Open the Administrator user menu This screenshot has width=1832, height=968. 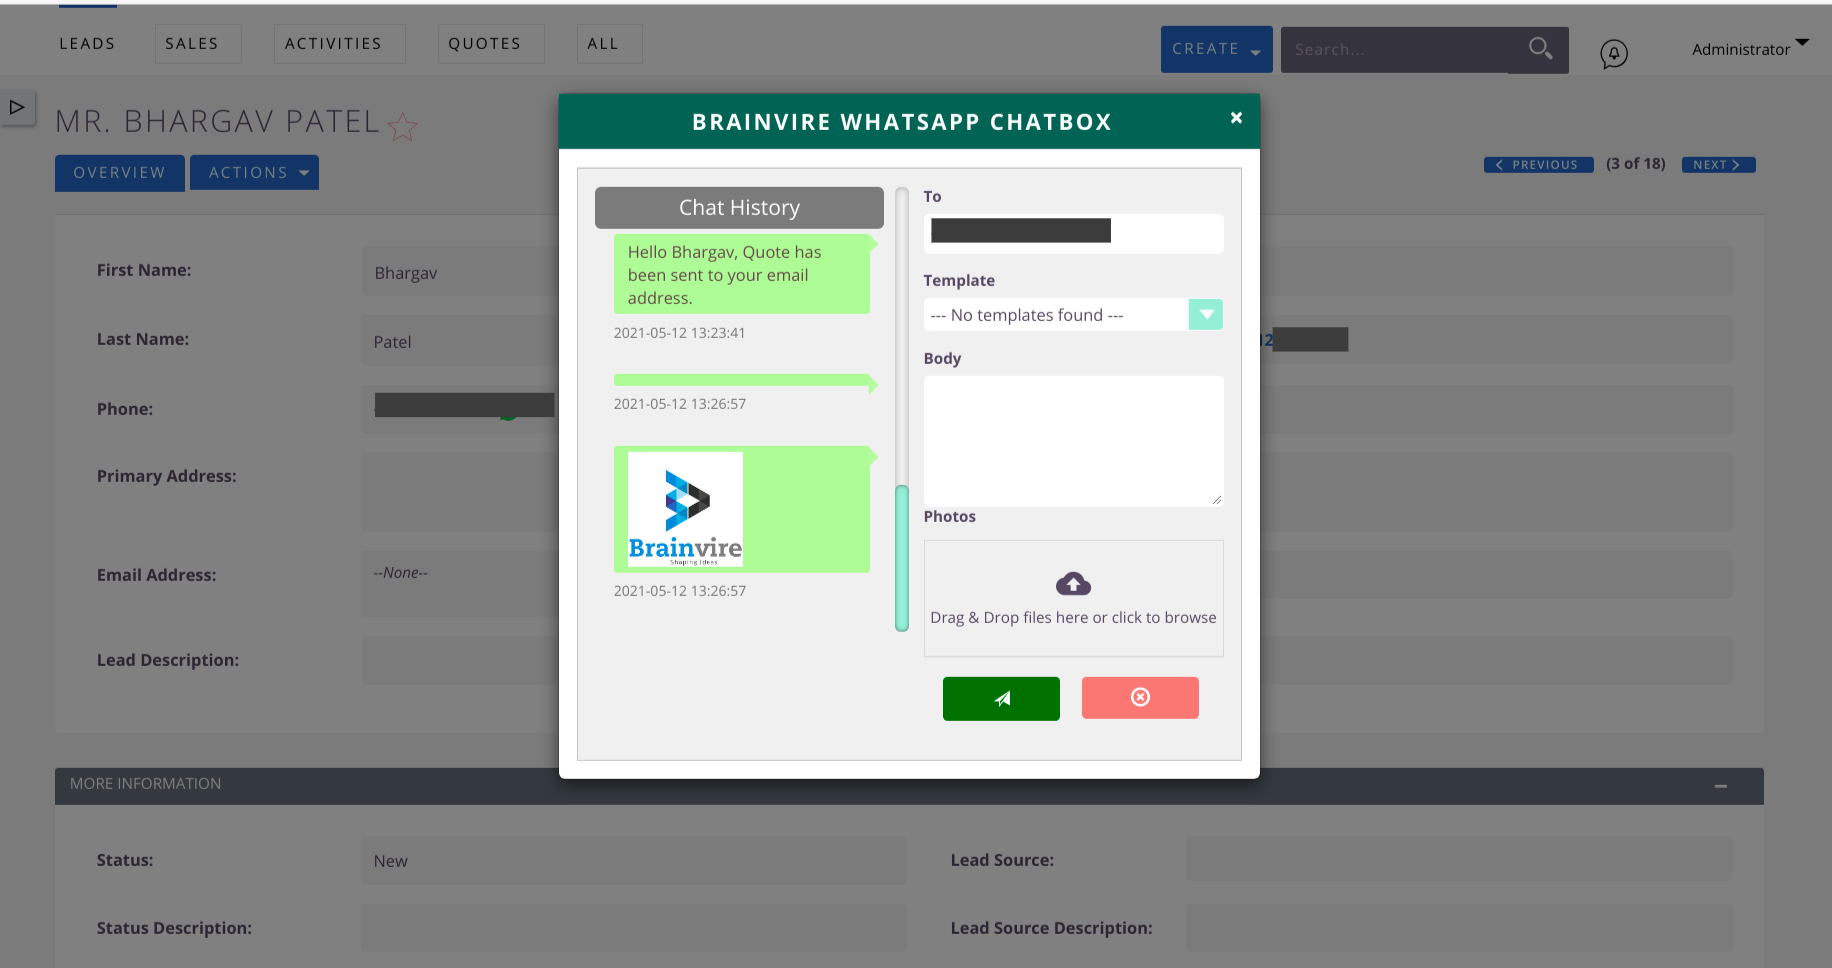[x=1750, y=48]
